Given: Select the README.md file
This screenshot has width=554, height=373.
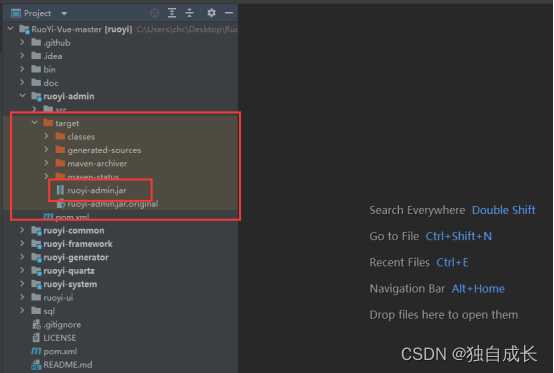Looking at the screenshot, I should pos(67,365).
